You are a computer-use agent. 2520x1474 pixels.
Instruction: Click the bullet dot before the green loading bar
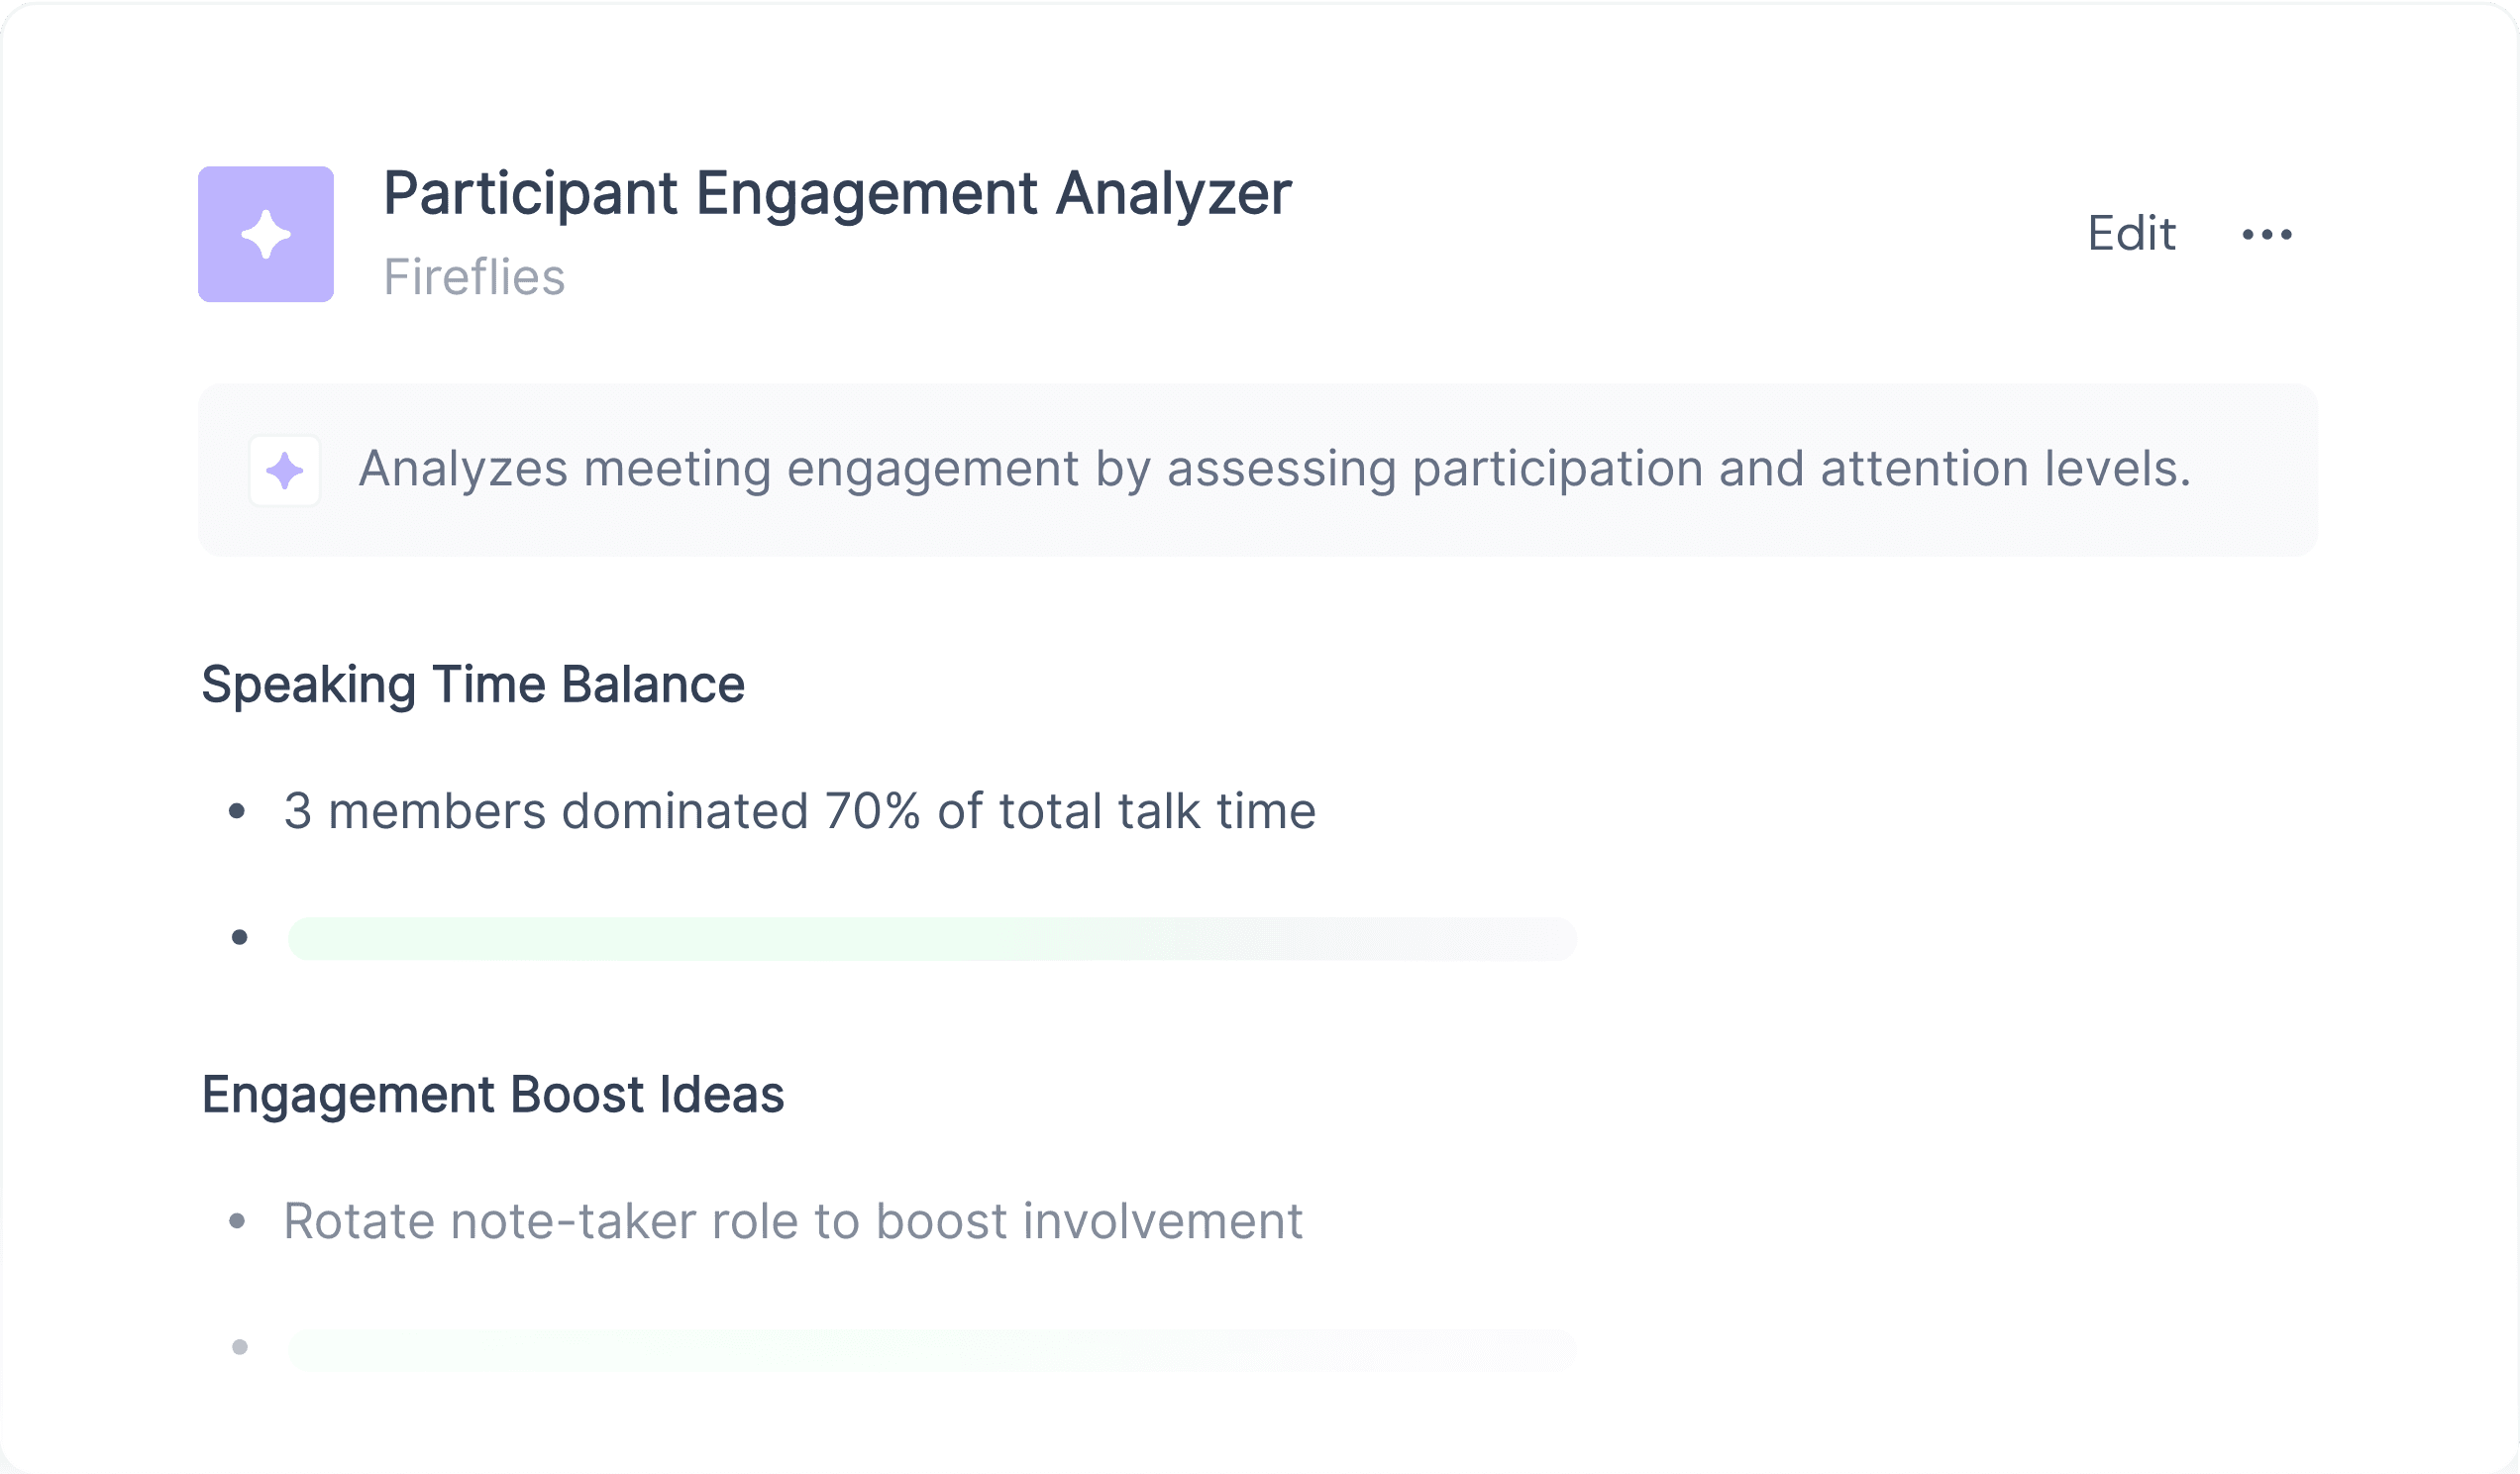click(x=240, y=937)
